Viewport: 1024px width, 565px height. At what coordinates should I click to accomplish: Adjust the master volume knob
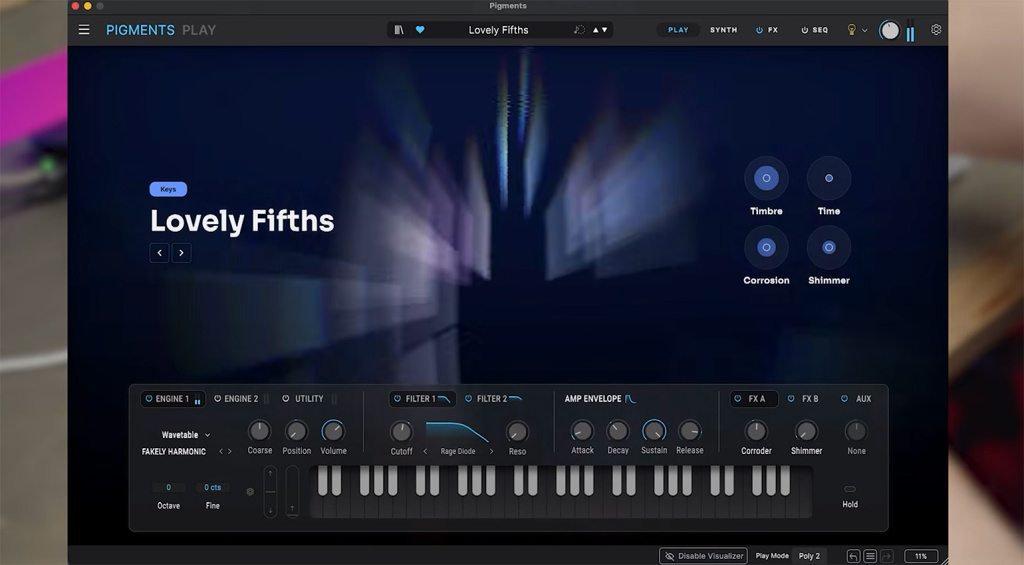pos(889,30)
